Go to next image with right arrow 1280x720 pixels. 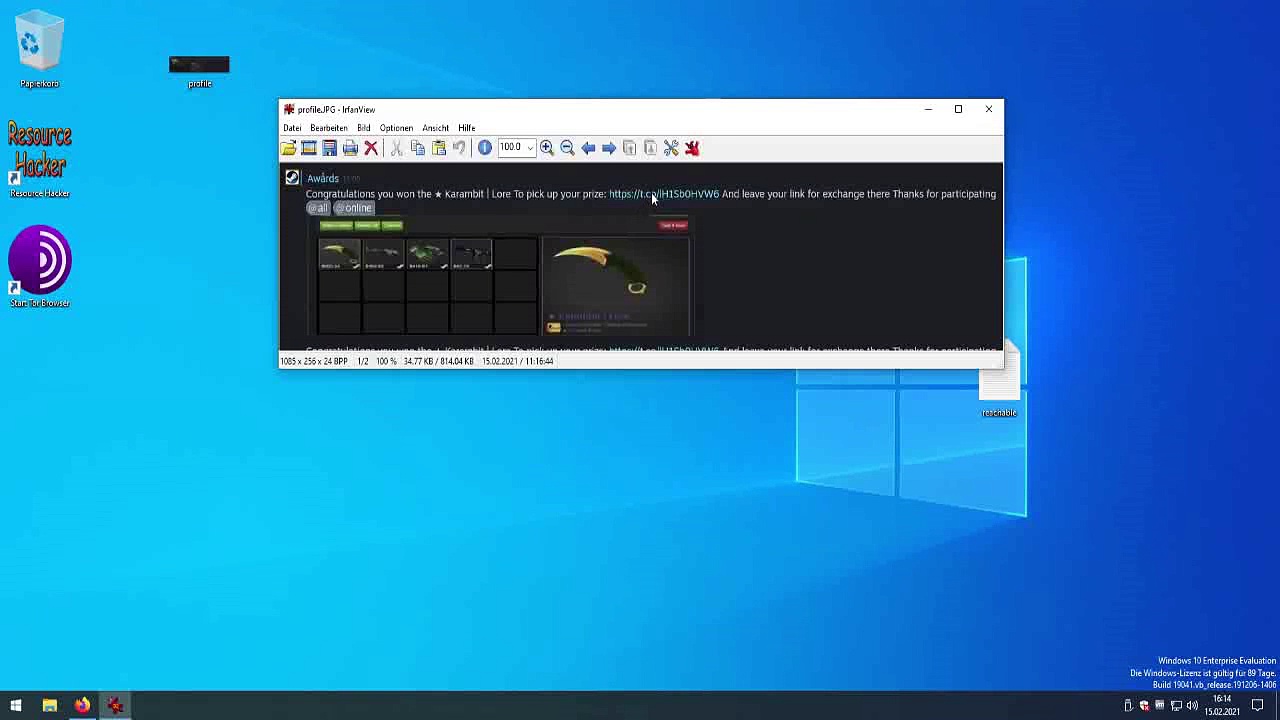[608, 148]
